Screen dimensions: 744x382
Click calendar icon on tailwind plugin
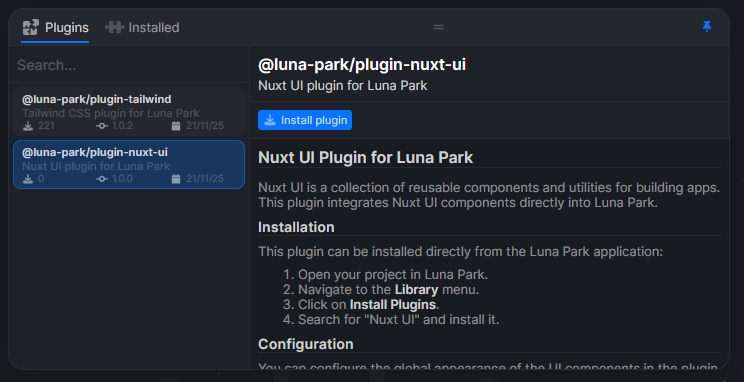[176, 126]
